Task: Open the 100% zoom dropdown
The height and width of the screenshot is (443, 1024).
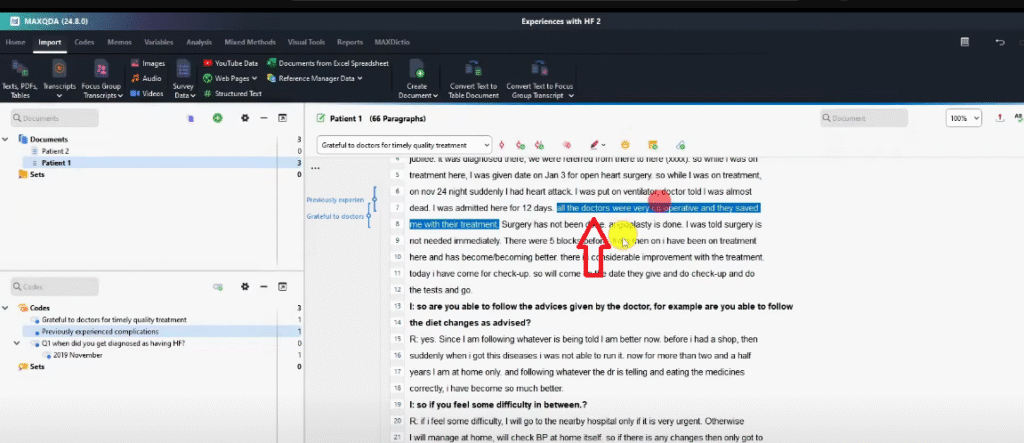Action: tap(964, 118)
